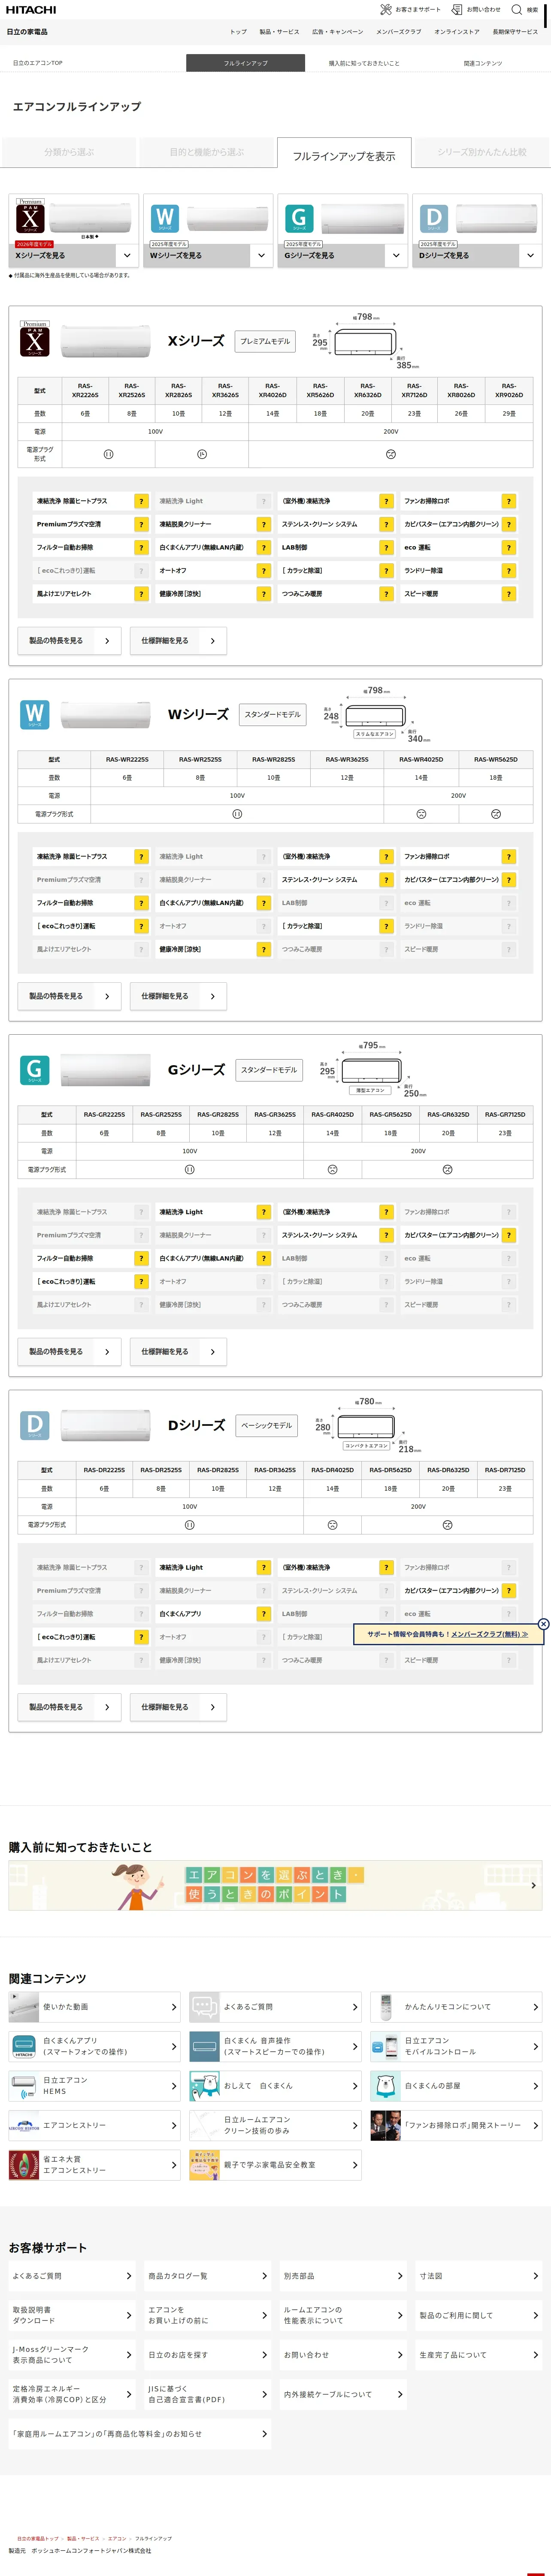Open the おしえて 白くまくん link
Viewport: 551px width, 2576px height.
pos(275,2086)
